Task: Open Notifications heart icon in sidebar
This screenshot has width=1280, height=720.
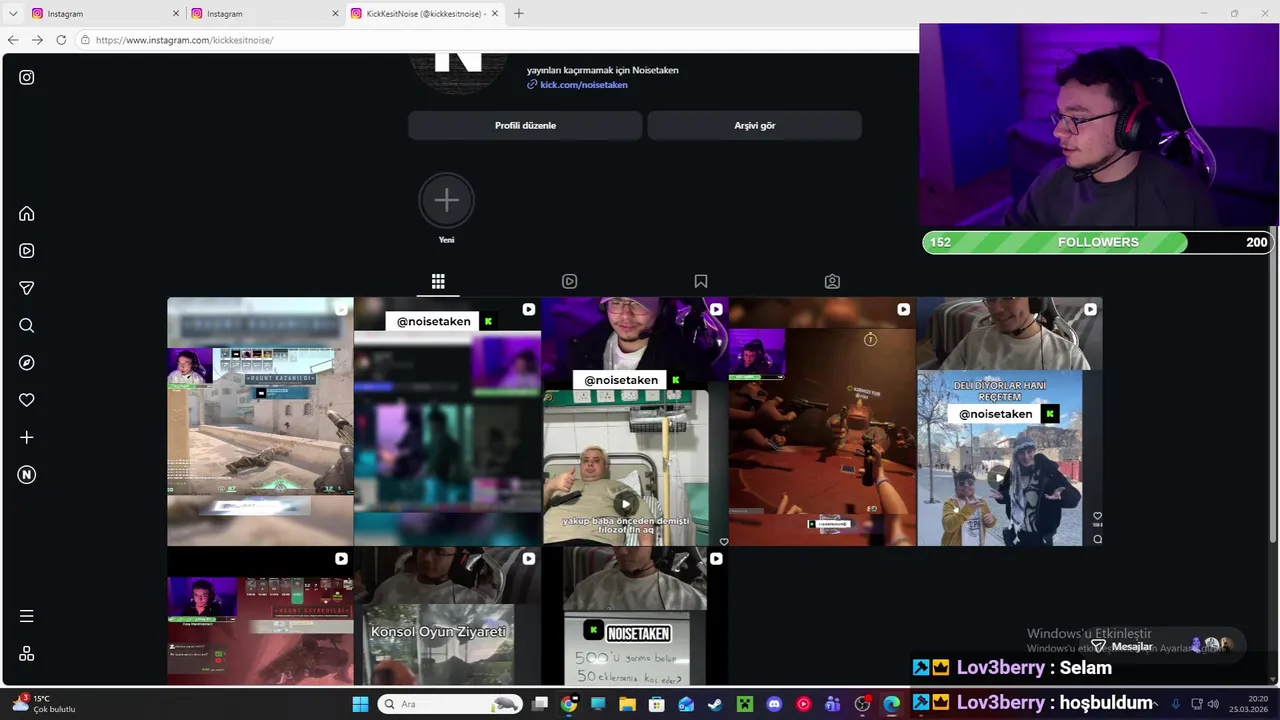Action: coord(27,400)
